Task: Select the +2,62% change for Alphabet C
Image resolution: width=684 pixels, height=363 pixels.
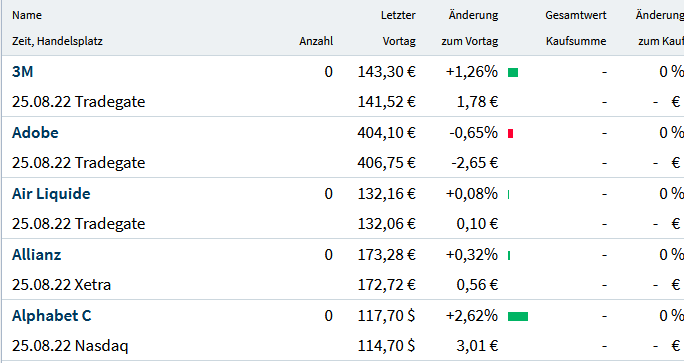Action: [472, 316]
